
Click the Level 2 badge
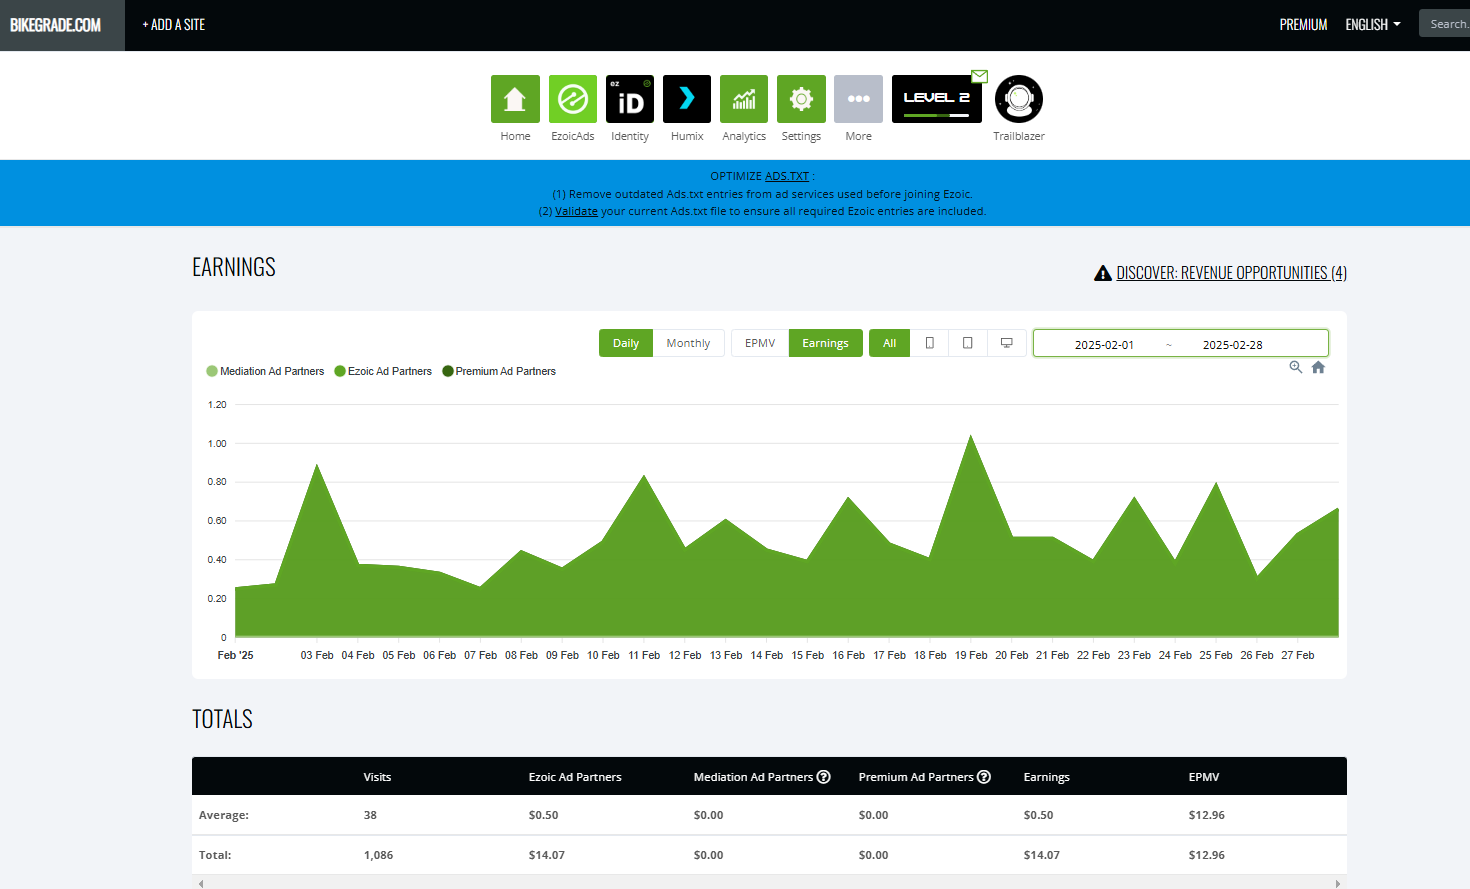(937, 99)
